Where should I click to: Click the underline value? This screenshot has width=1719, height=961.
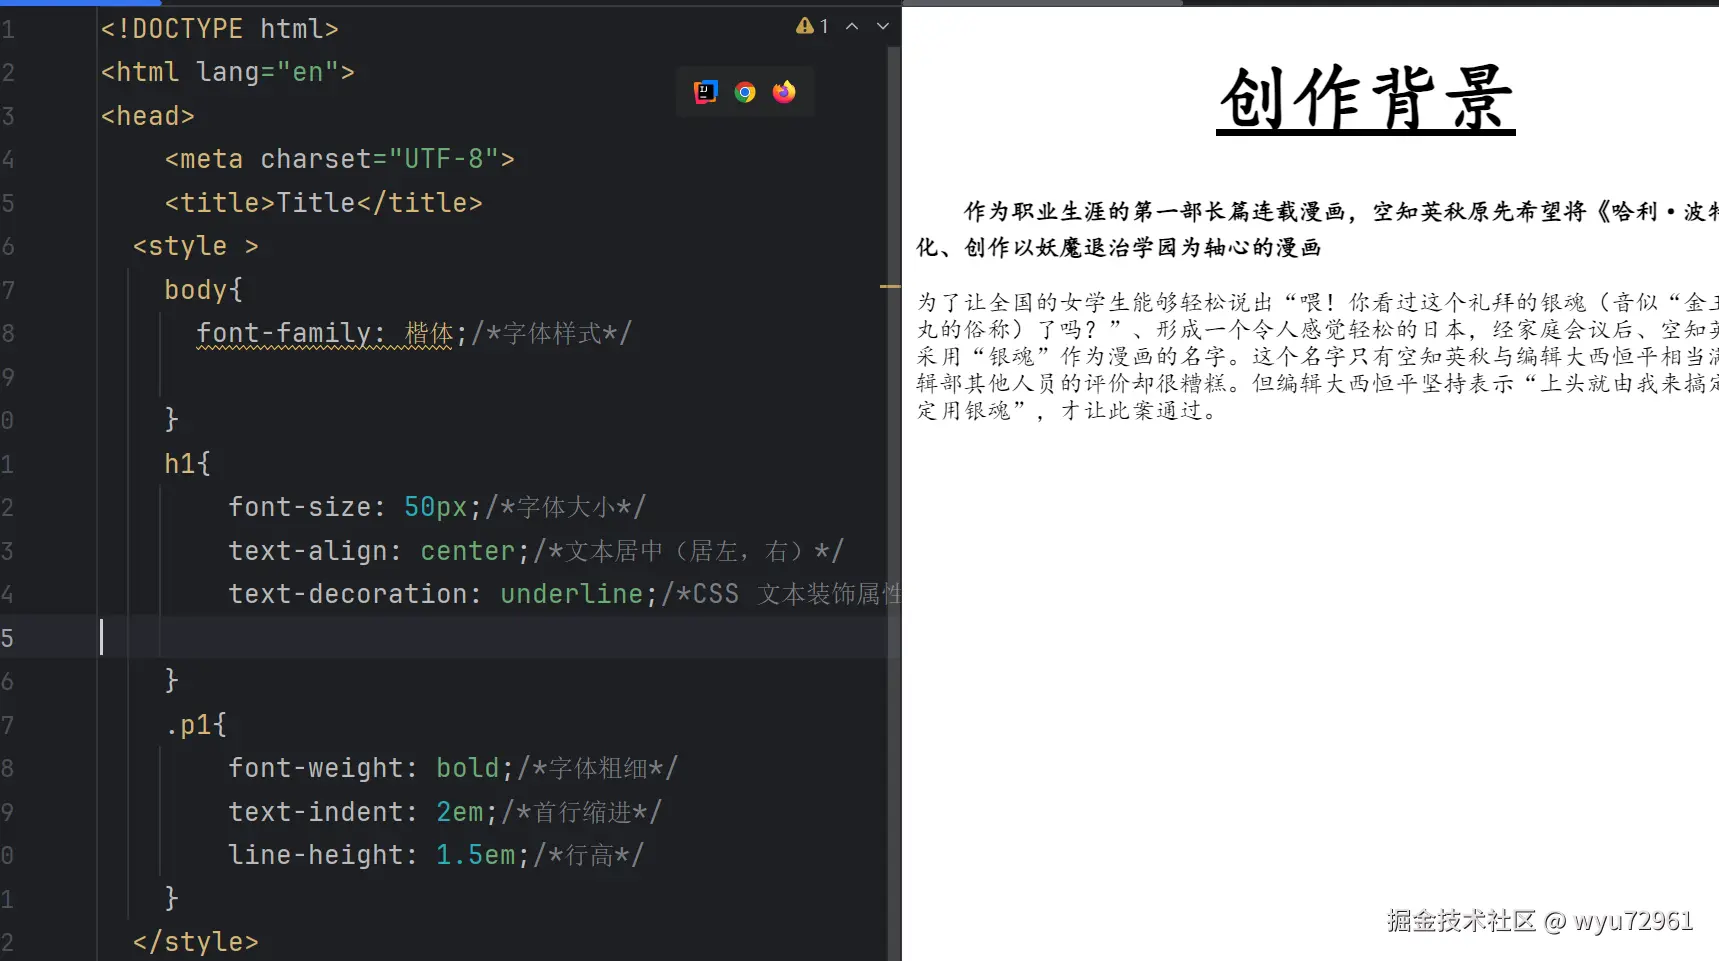pyautogui.click(x=572, y=594)
